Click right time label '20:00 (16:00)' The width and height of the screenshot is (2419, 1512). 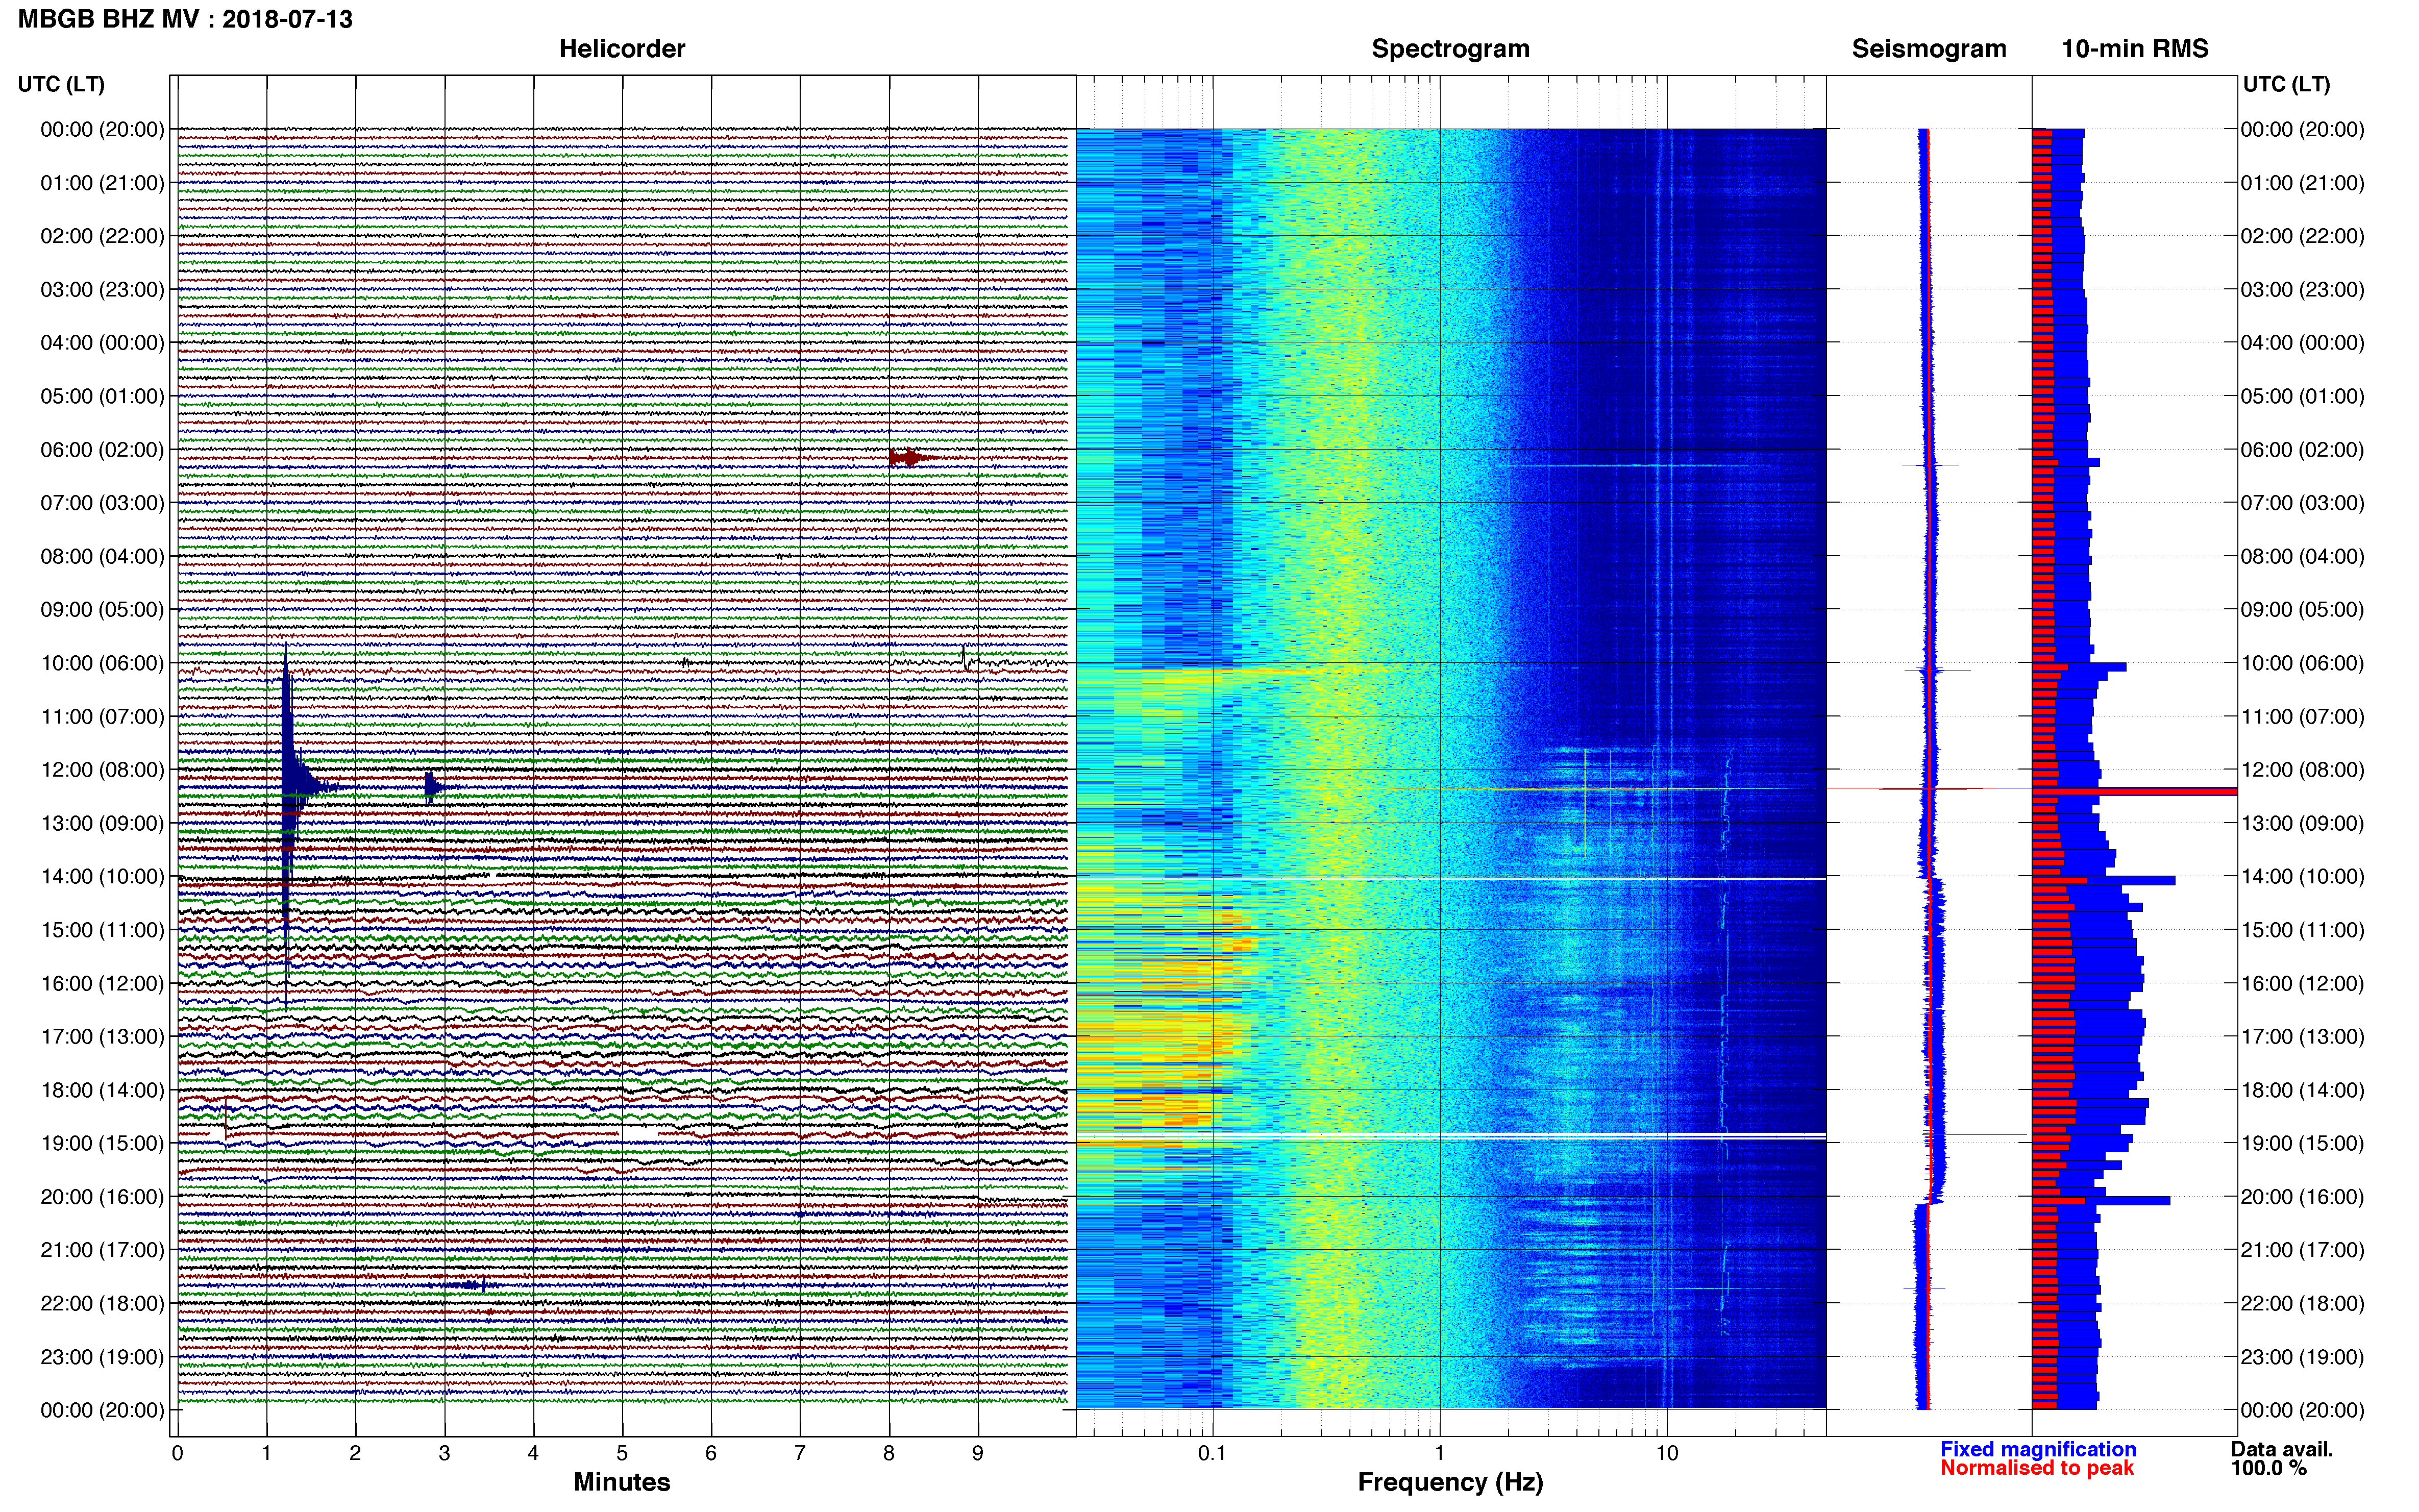(x=2302, y=1197)
